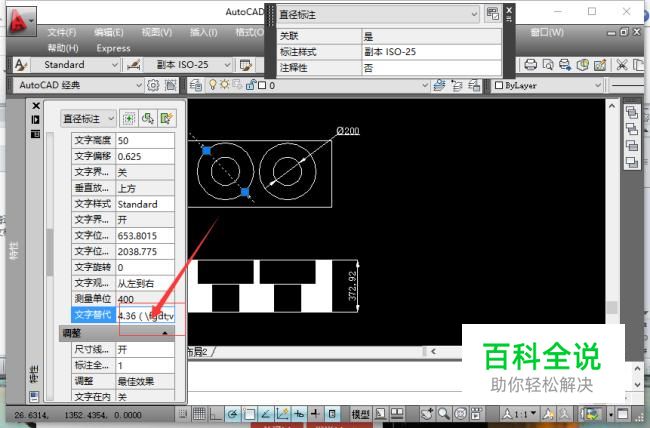Click the drawing area vertical scroll up arrow
Screen dimensions: 650x428
612,107
